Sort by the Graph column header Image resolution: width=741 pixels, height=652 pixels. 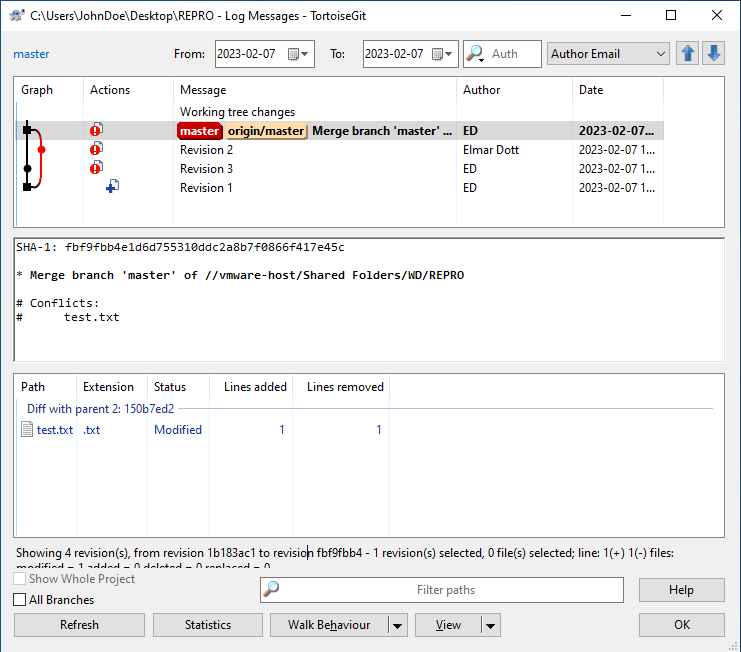point(49,90)
